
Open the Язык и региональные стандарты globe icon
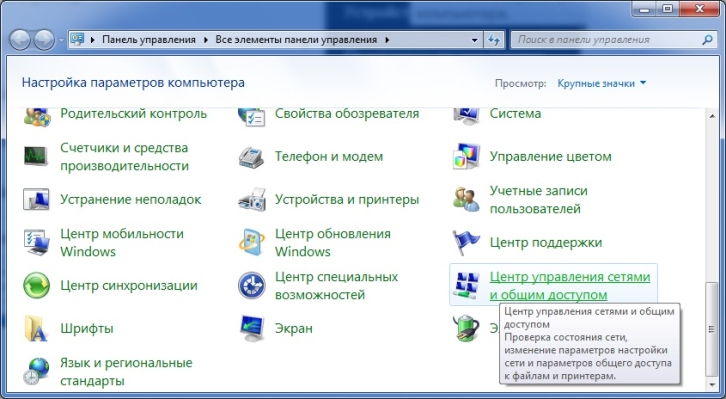[x=36, y=372]
